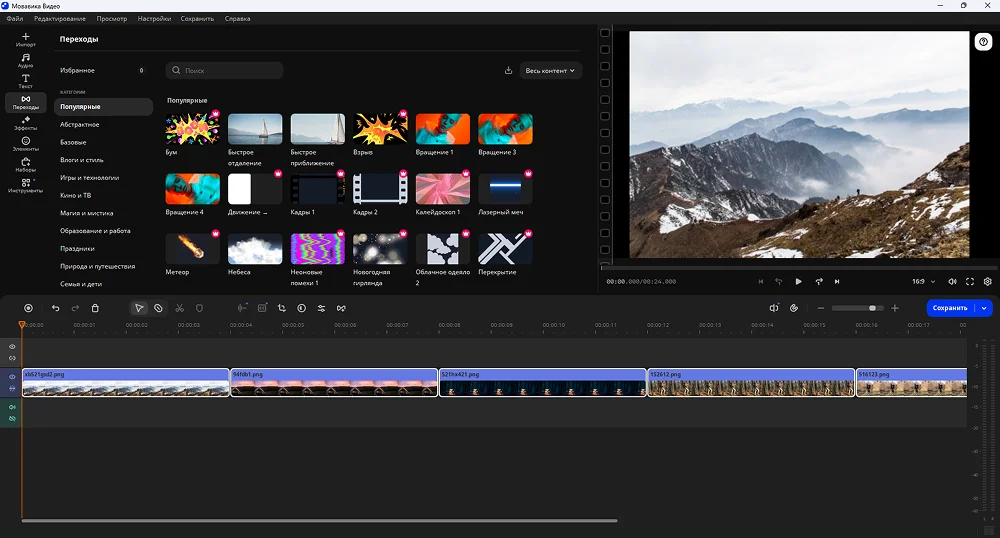This screenshot has width=1000, height=538.
Task: Select the blade cut tool
Action: click(x=158, y=308)
